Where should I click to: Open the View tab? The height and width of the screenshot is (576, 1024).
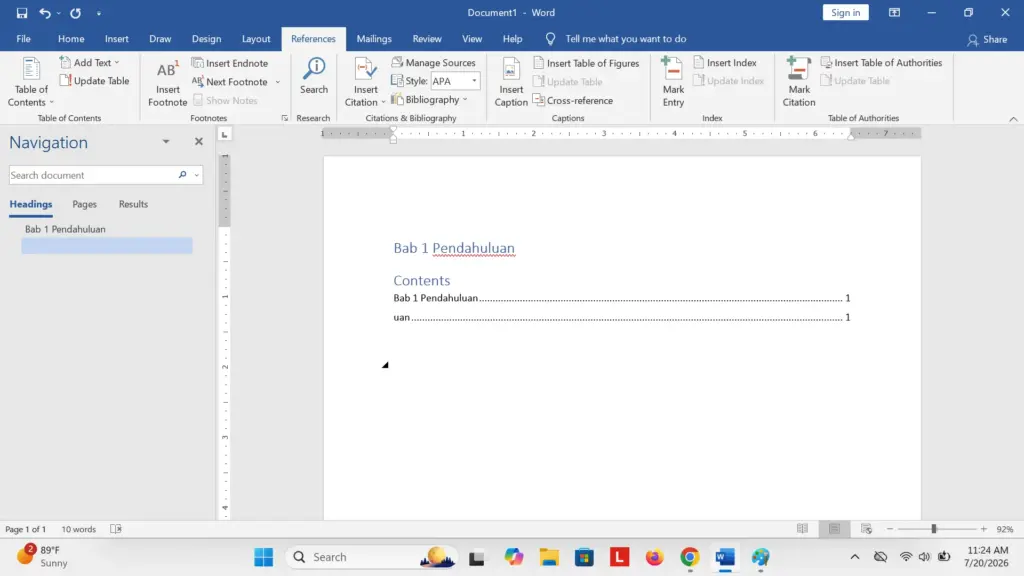(x=472, y=39)
